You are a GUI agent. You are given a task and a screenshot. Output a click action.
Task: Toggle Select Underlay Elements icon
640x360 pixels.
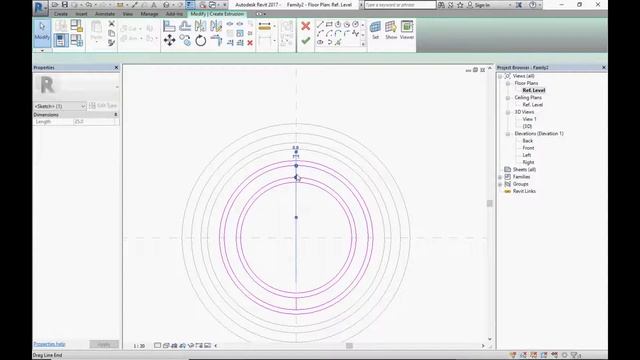click(x=523, y=356)
